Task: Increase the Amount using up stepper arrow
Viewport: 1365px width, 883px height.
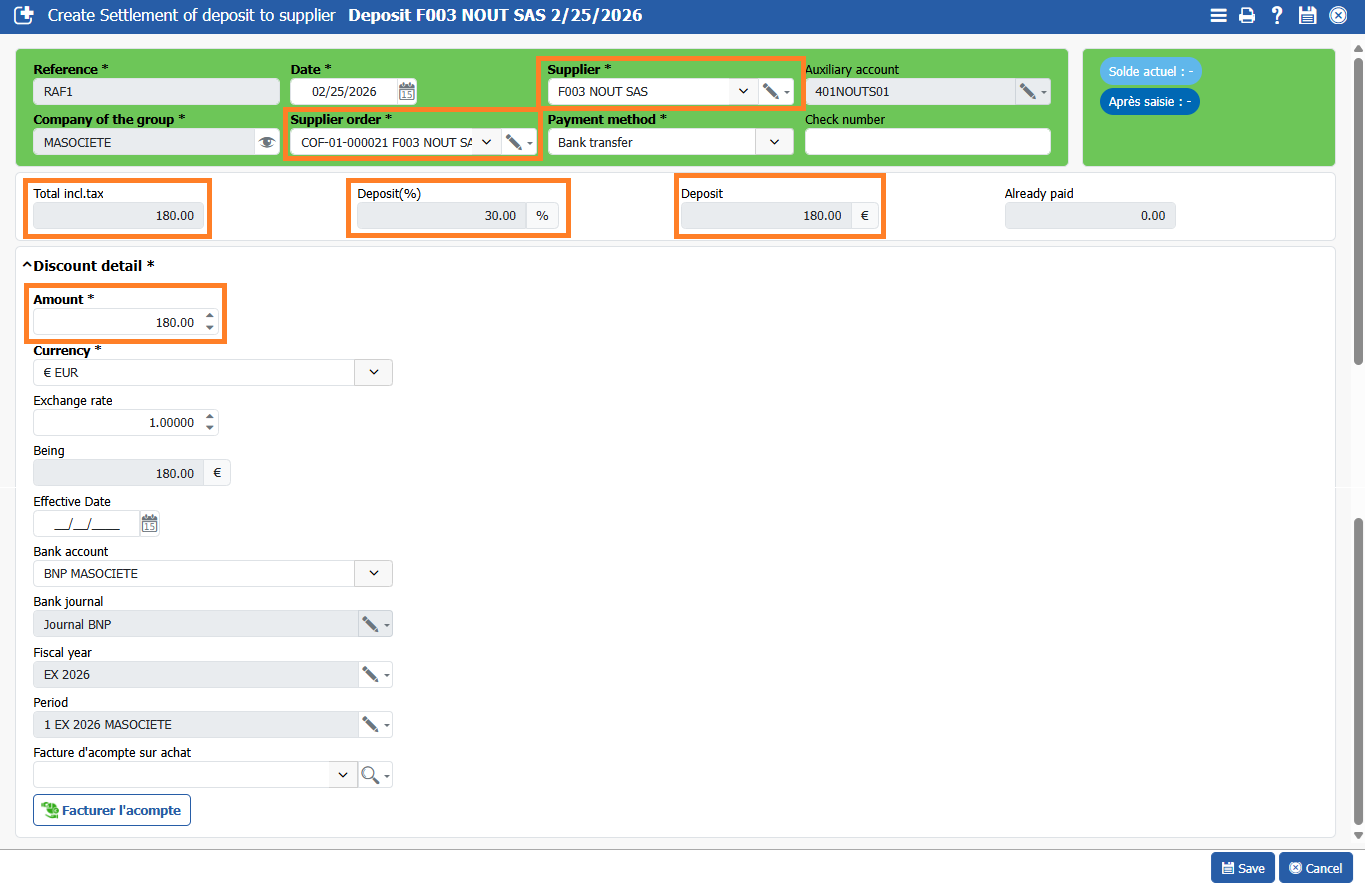Action: coord(210,317)
